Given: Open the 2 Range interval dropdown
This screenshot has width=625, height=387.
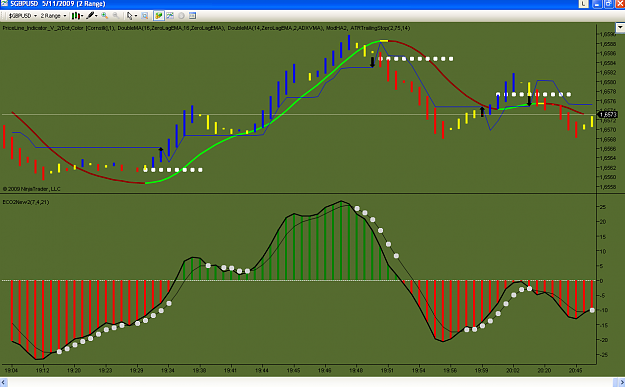Looking at the screenshot, I should click(53, 16).
